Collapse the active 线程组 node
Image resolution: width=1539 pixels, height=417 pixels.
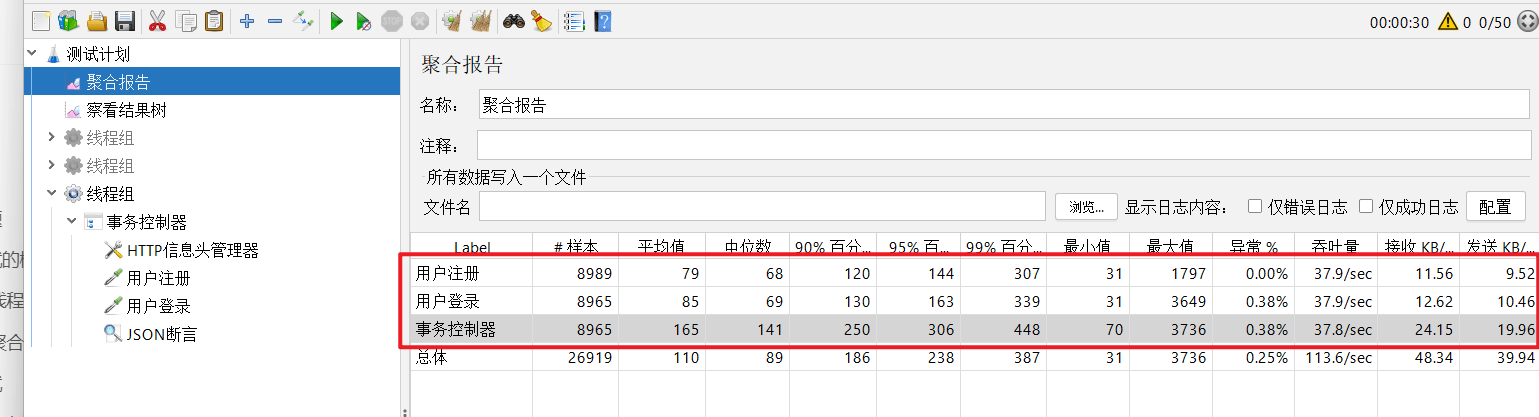pos(52,193)
